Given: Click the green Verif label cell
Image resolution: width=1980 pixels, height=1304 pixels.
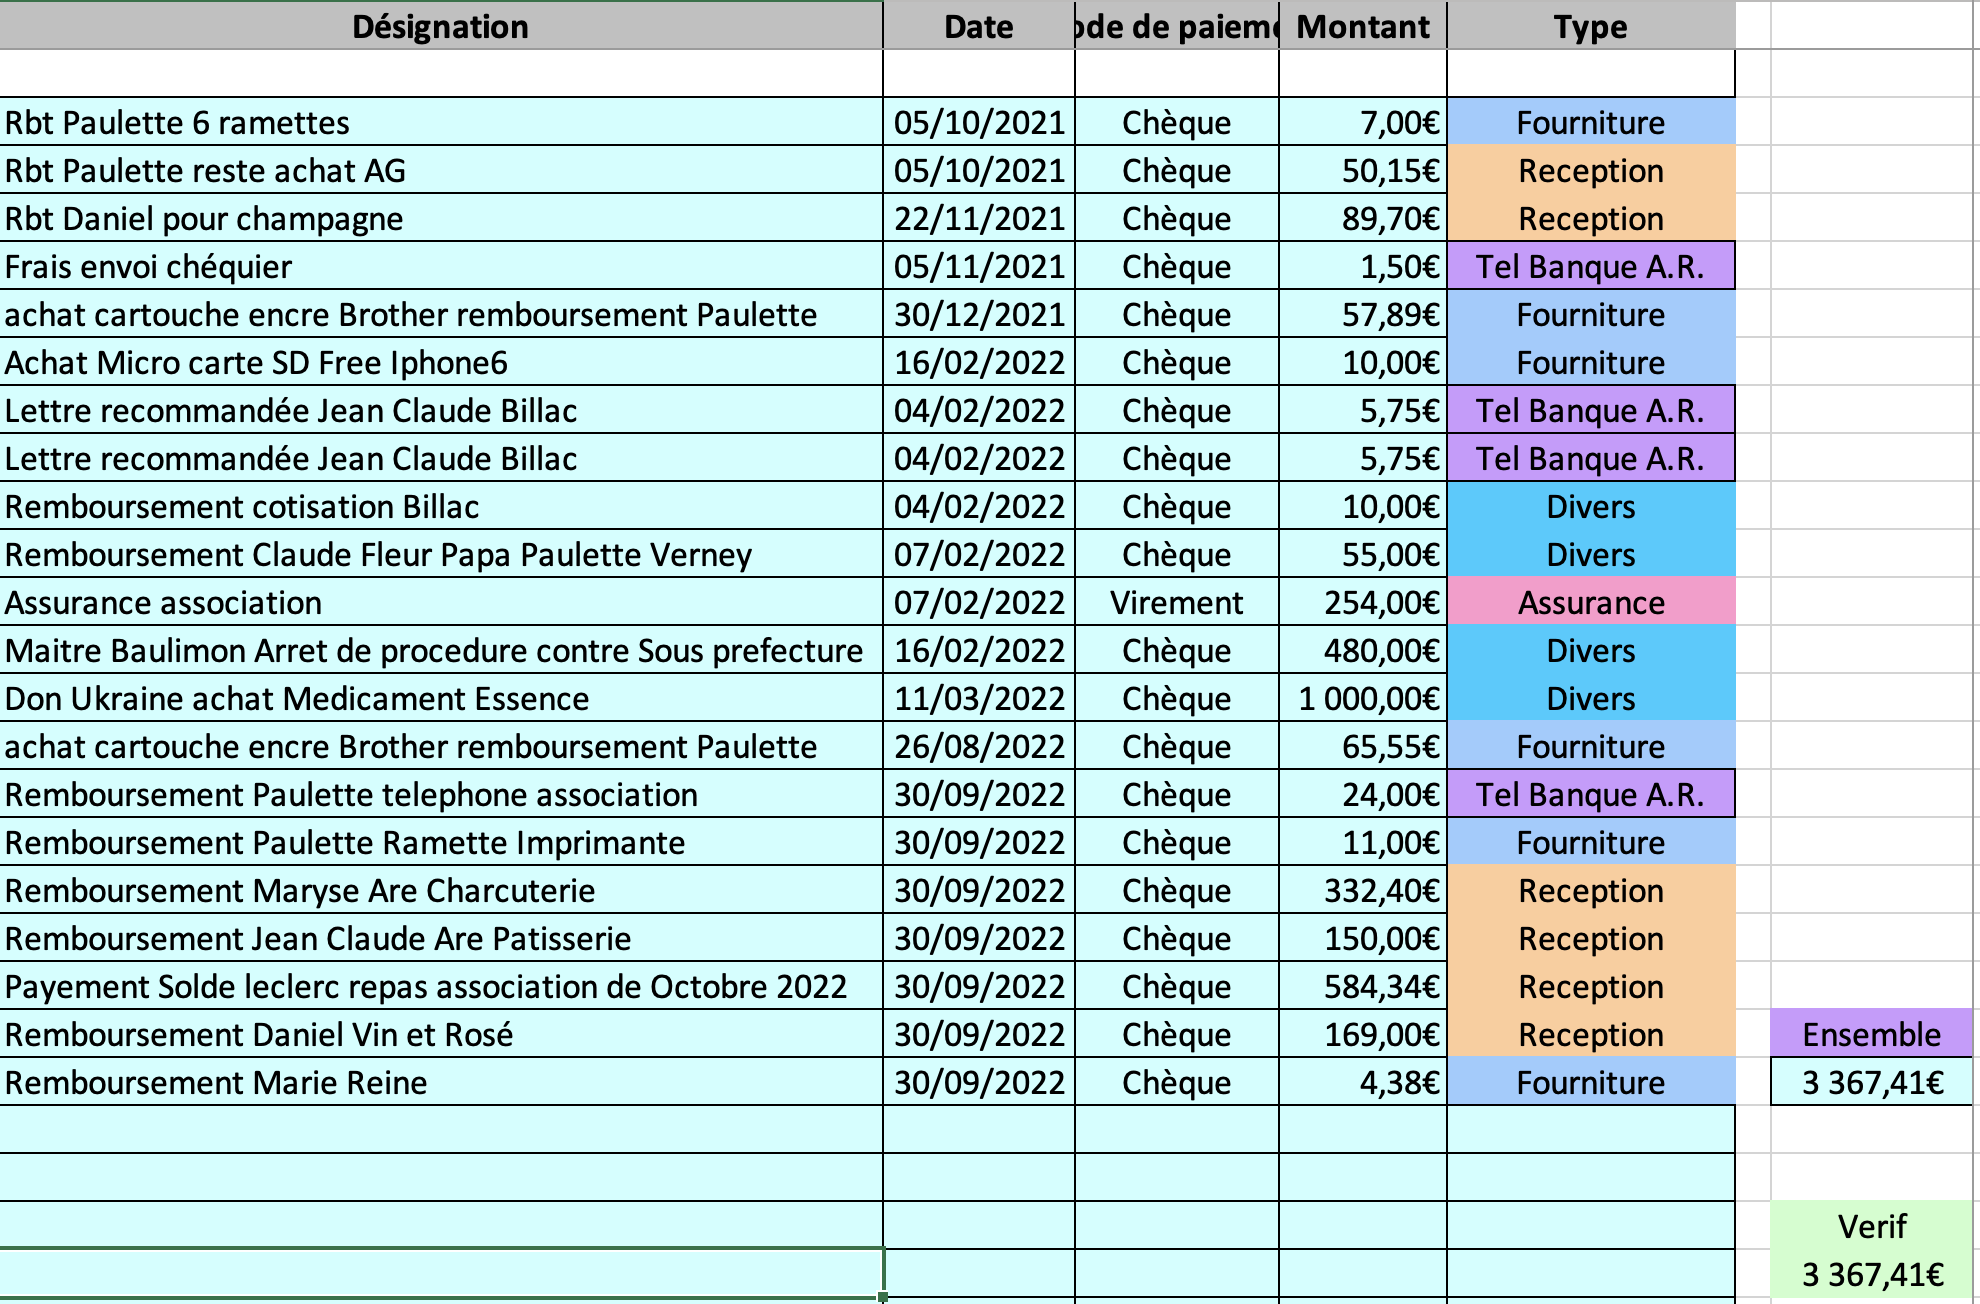Looking at the screenshot, I should (1871, 1226).
